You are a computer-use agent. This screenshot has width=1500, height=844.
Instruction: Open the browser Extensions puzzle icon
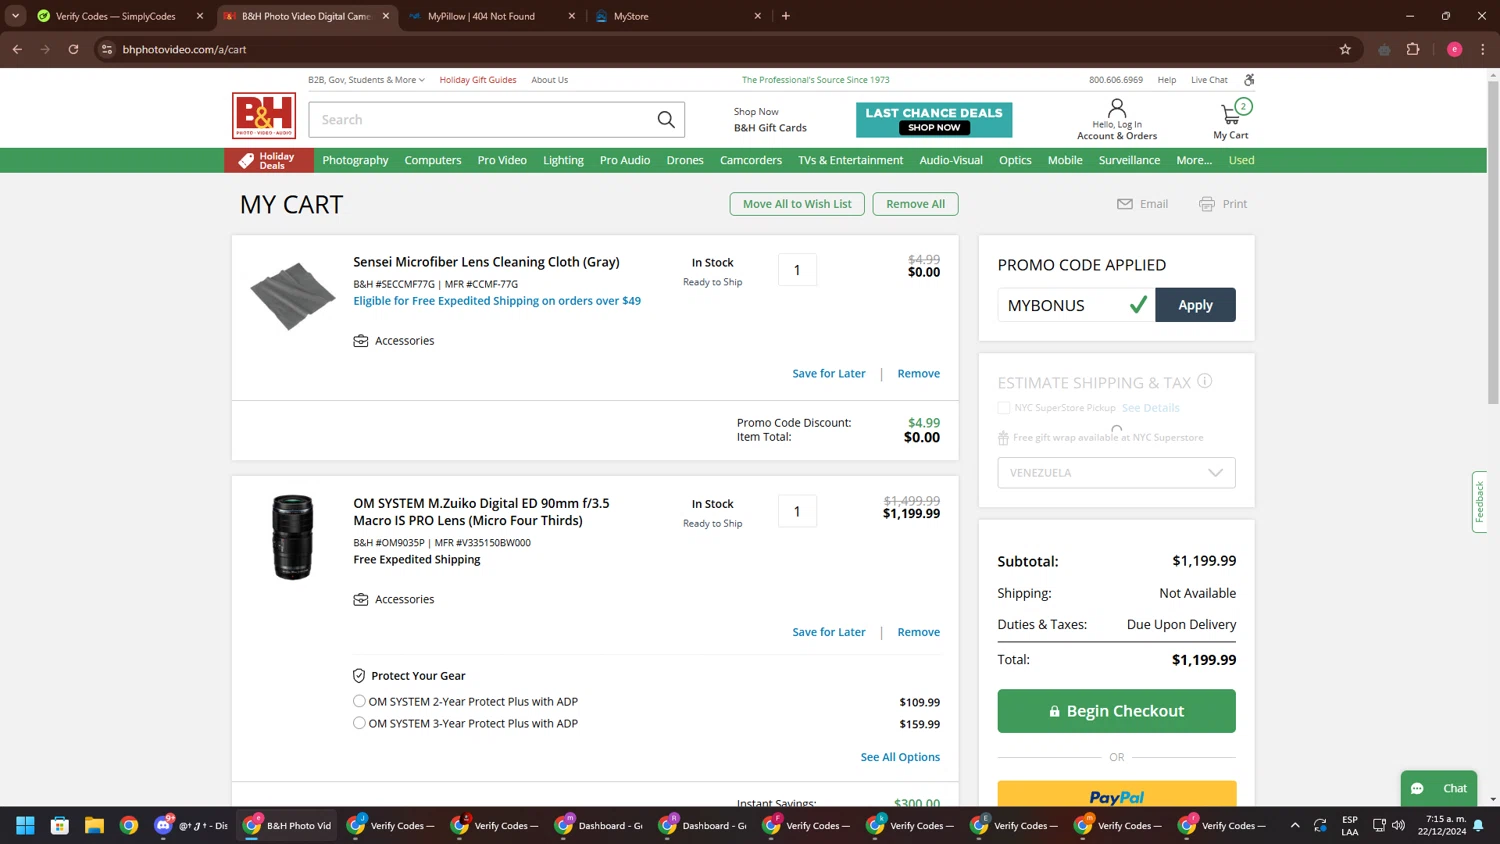[x=1413, y=49]
